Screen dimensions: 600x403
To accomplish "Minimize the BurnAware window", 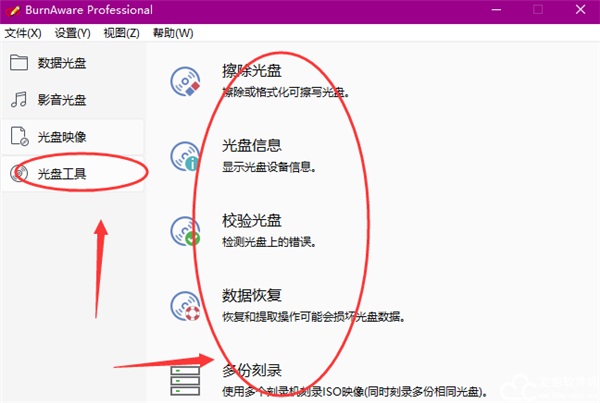I will pyautogui.click(x=496, y=10).
